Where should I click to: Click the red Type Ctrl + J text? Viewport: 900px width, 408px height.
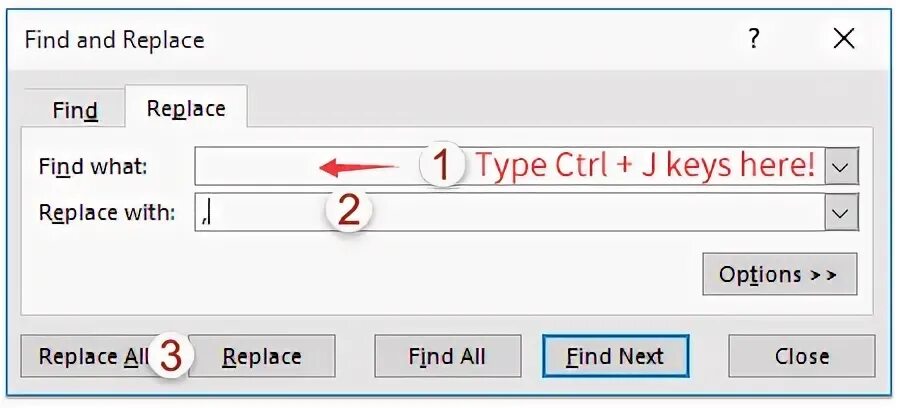click(645, 165)
